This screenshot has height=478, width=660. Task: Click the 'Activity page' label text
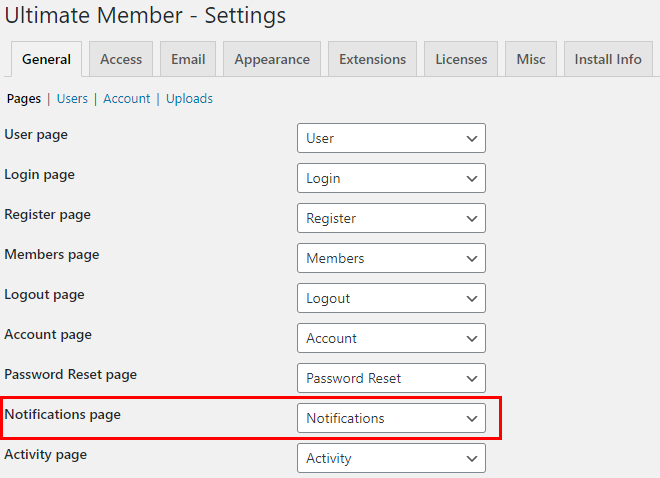click(x=45, y=454)
